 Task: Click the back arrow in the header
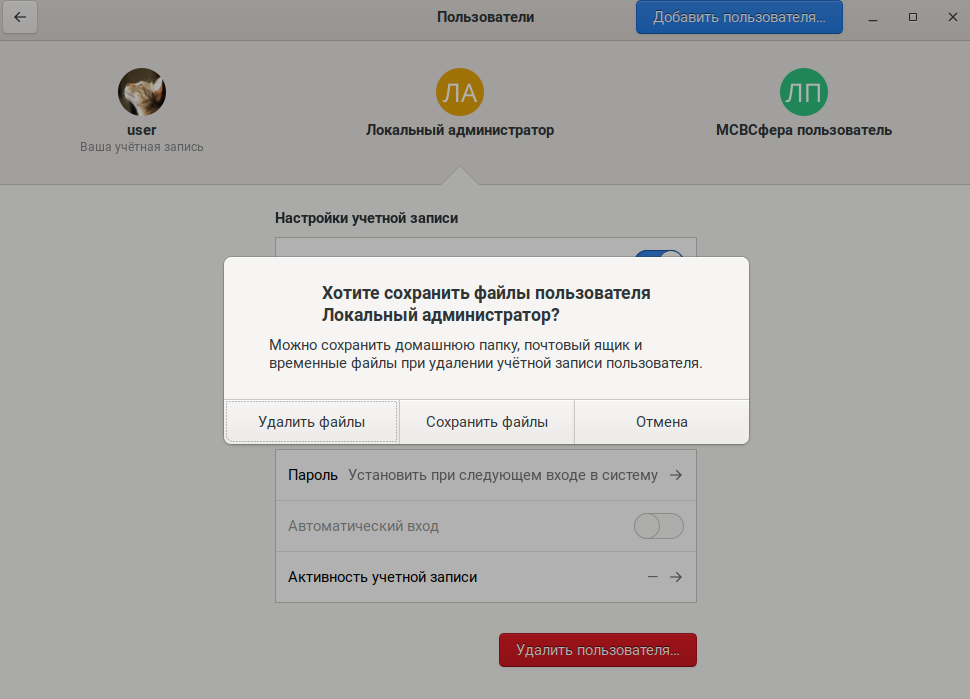click(x=20, y=17)
